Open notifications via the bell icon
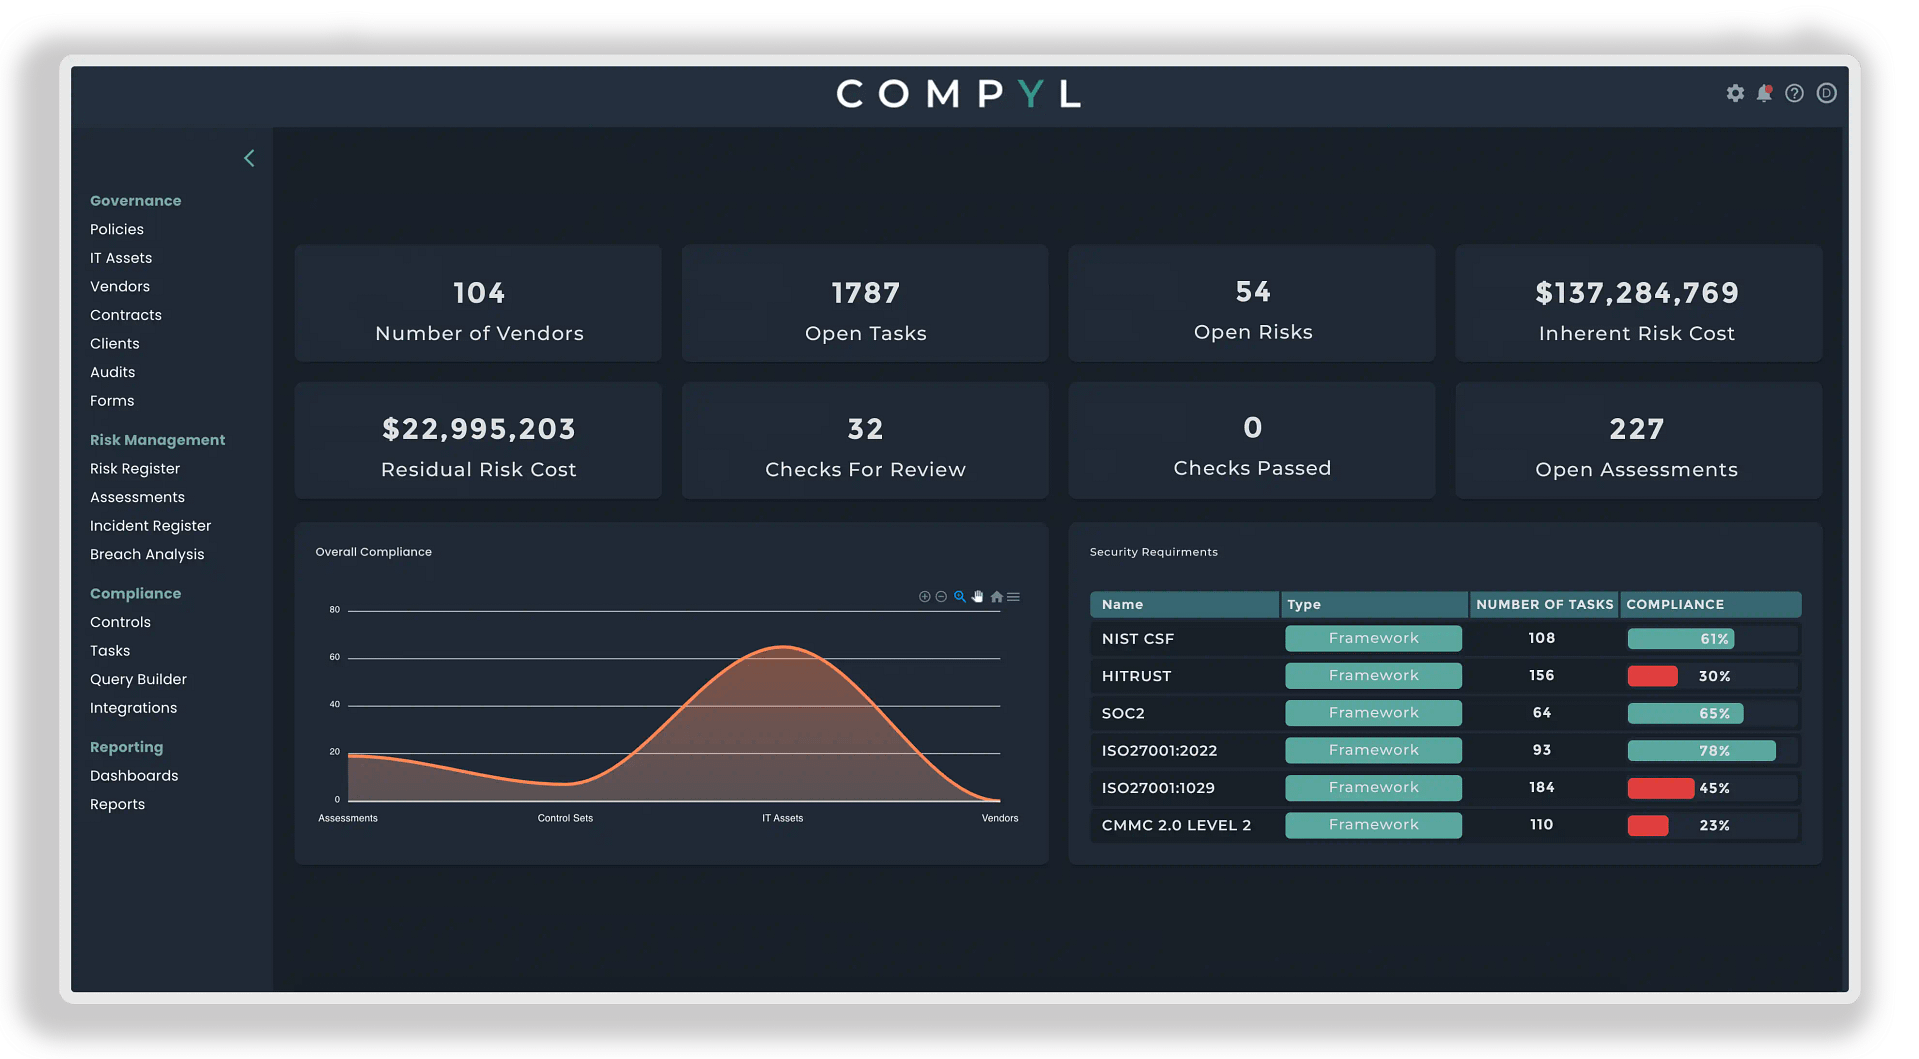The image size is (1919, 1059). 1764,93
